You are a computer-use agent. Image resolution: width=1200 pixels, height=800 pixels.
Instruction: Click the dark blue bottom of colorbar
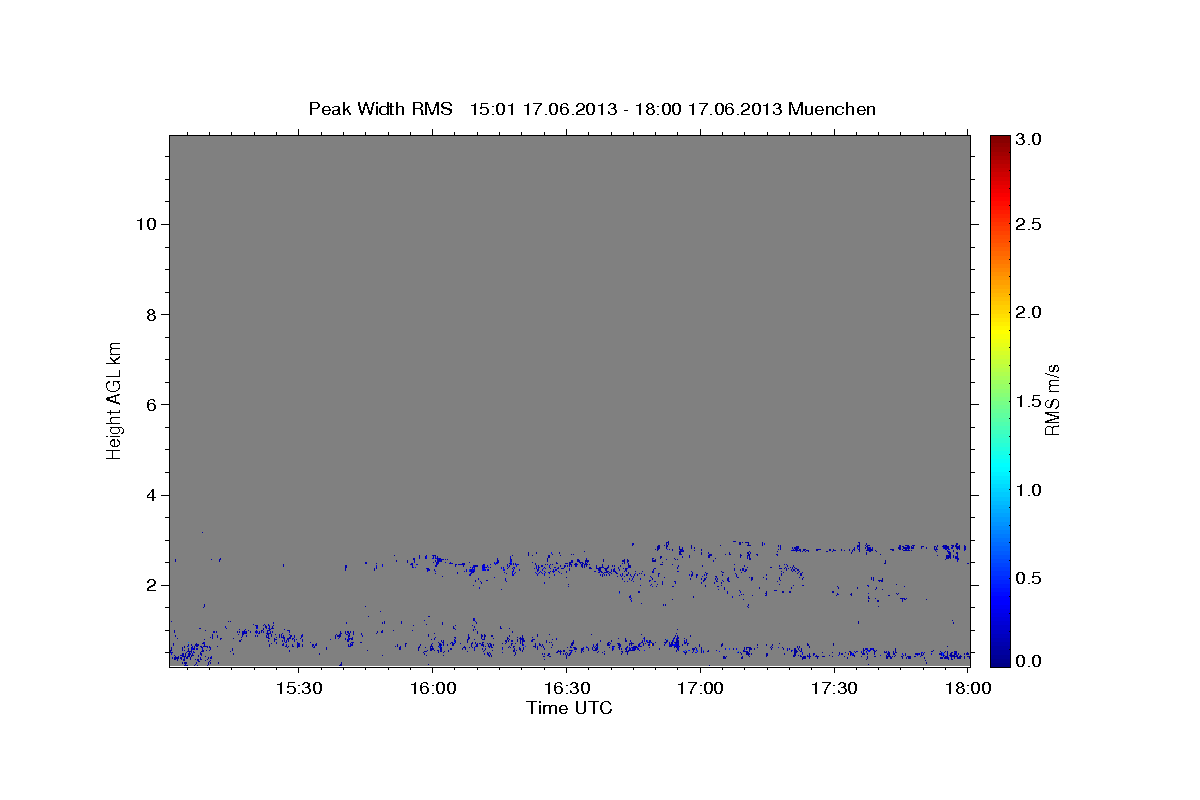pyautogui.click(x=1000, y=660)
